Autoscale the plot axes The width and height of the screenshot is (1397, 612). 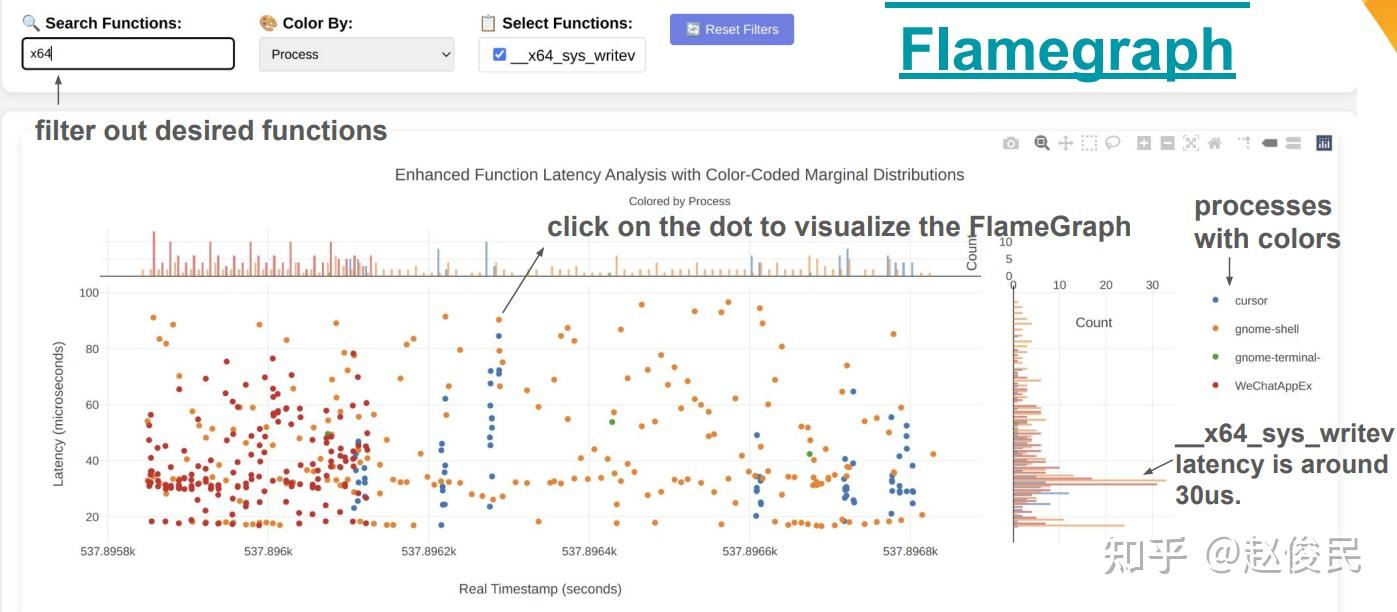[x=1191, y=143]
